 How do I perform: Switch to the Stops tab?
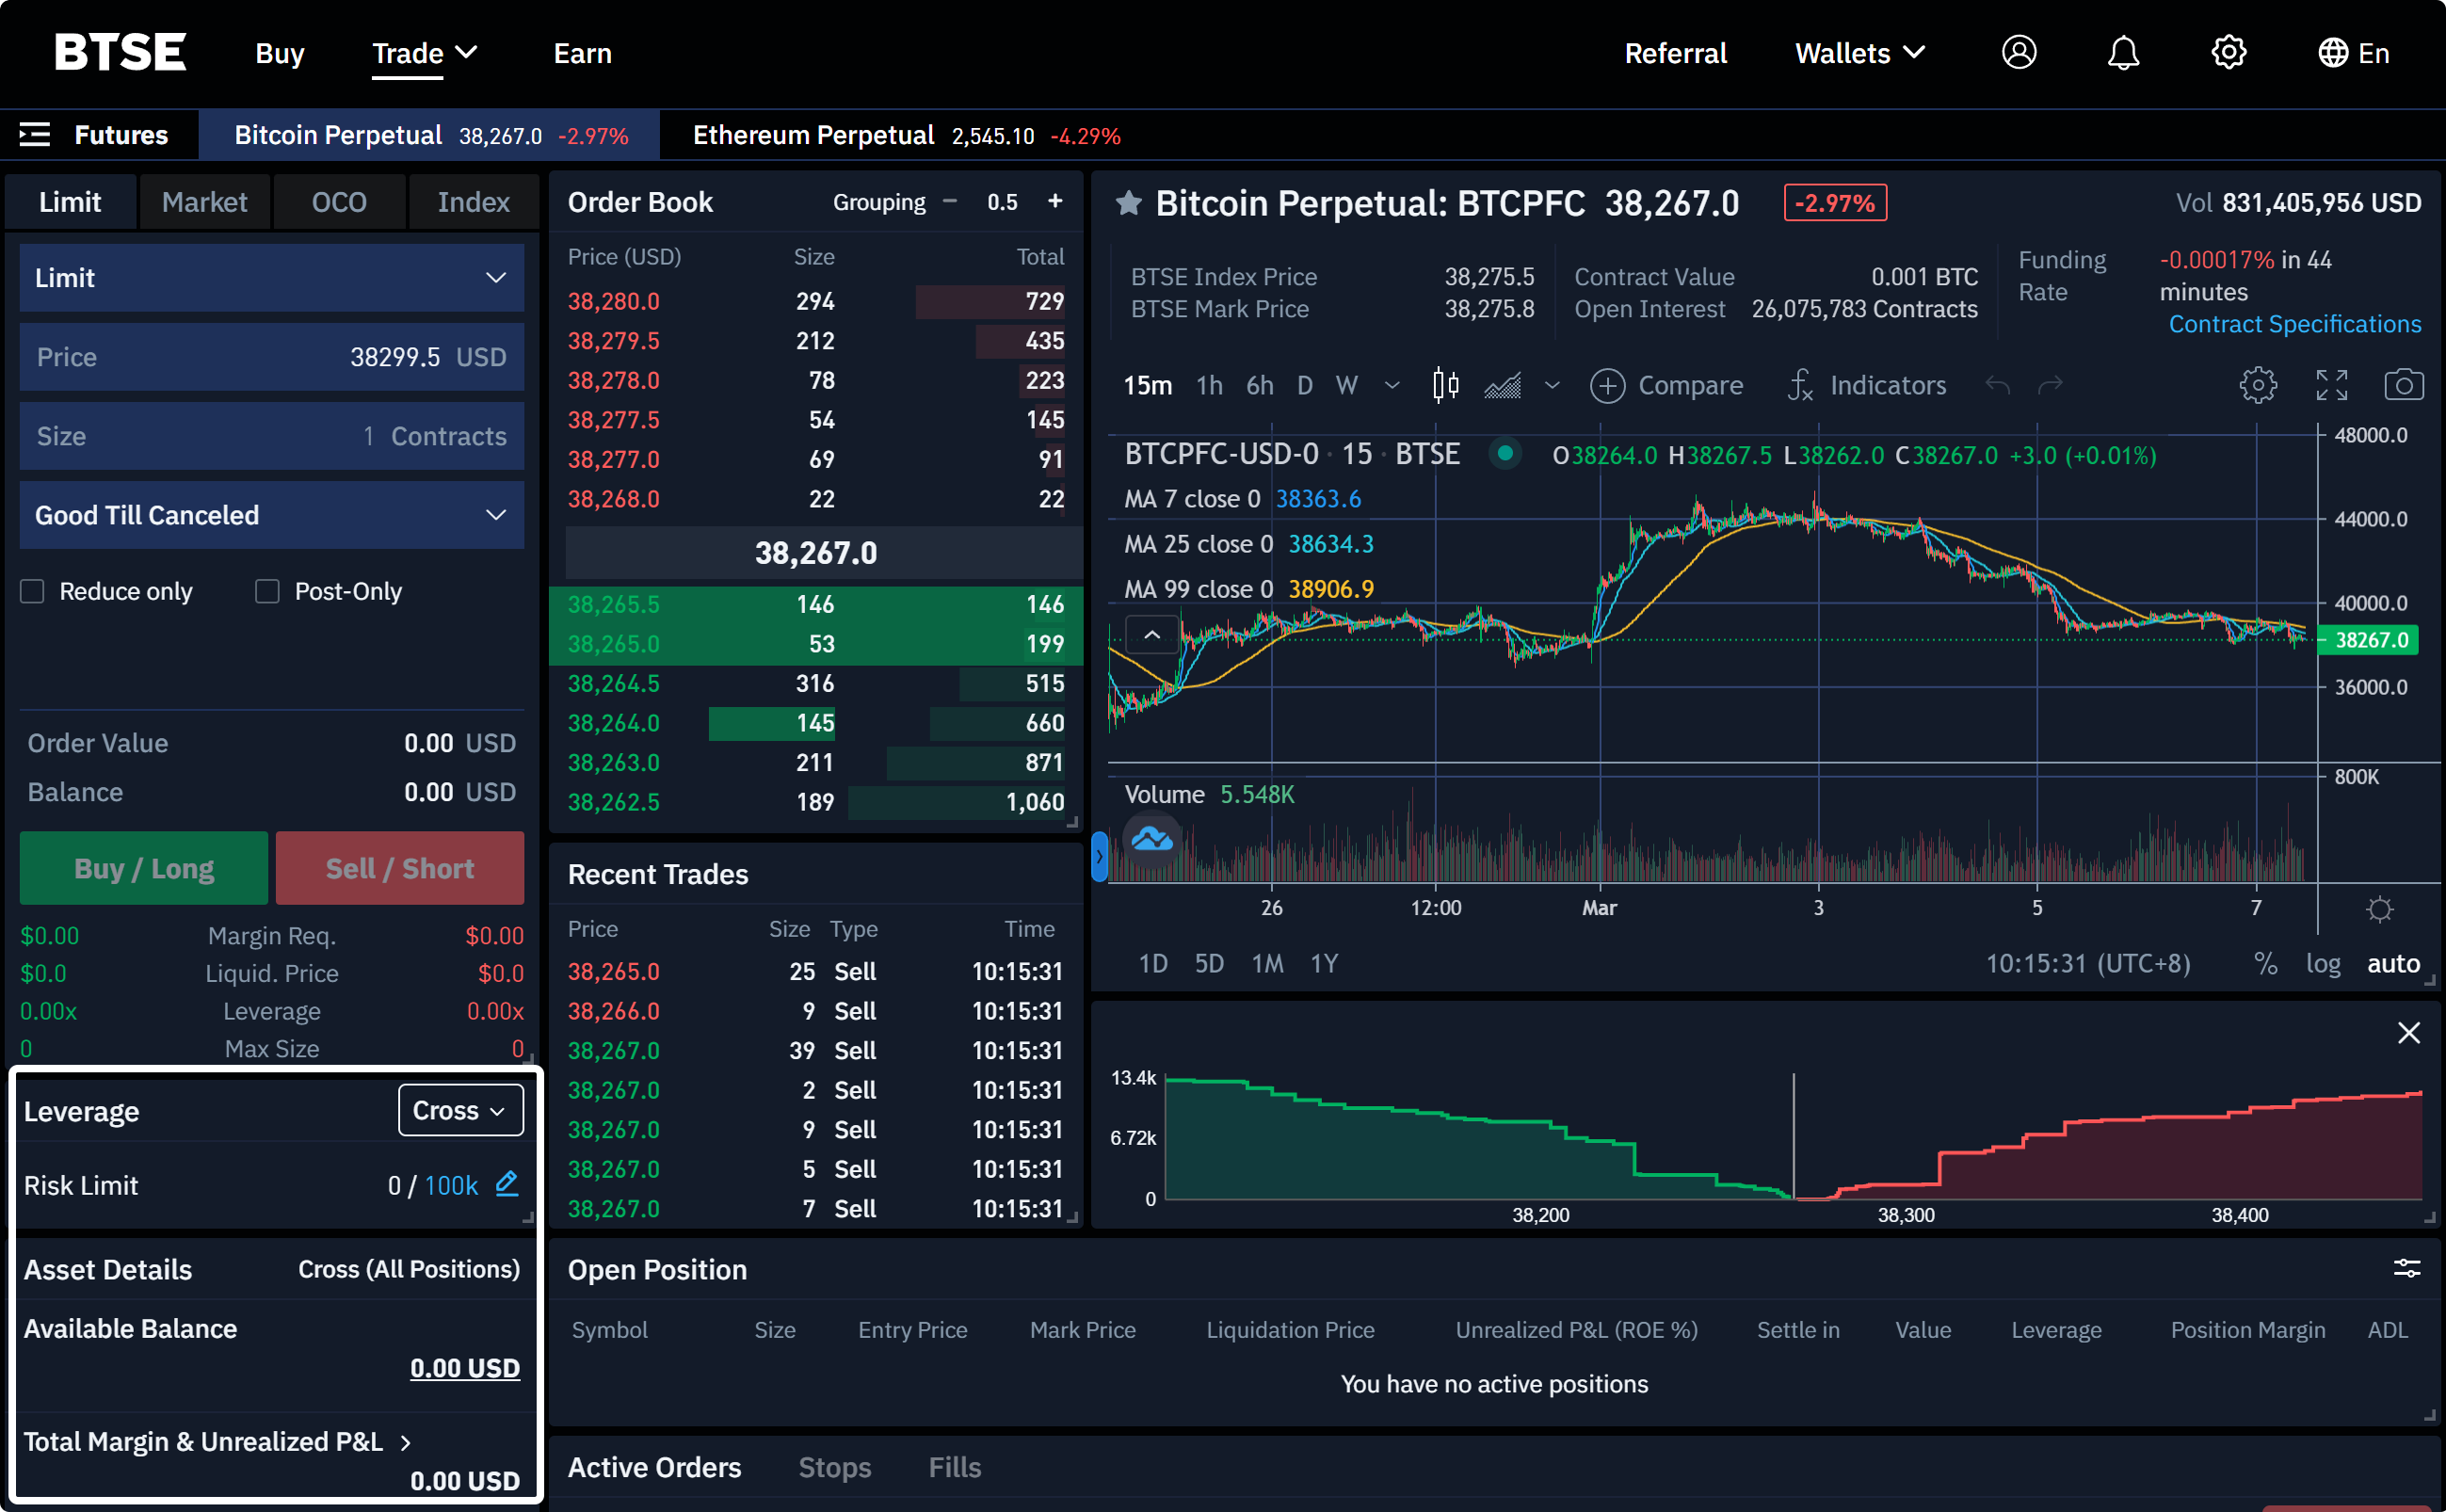[834, 1467]
